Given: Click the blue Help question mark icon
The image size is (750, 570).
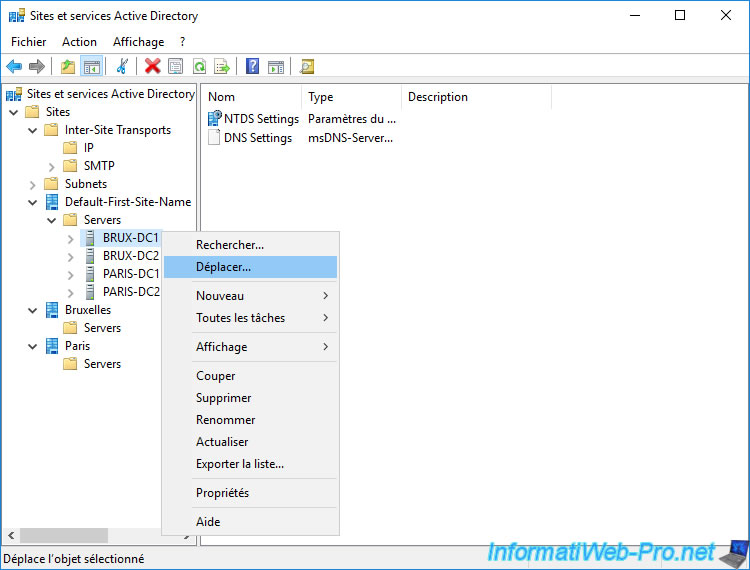Looking at the screenshot, I should [253, 67].
